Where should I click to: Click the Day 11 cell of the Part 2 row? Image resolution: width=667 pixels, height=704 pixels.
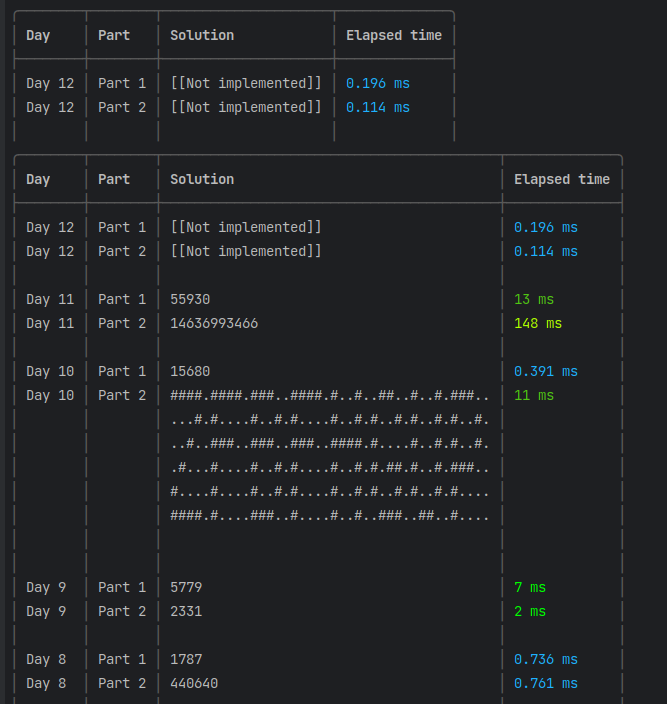pyautogui.click(x=50, y=324)
